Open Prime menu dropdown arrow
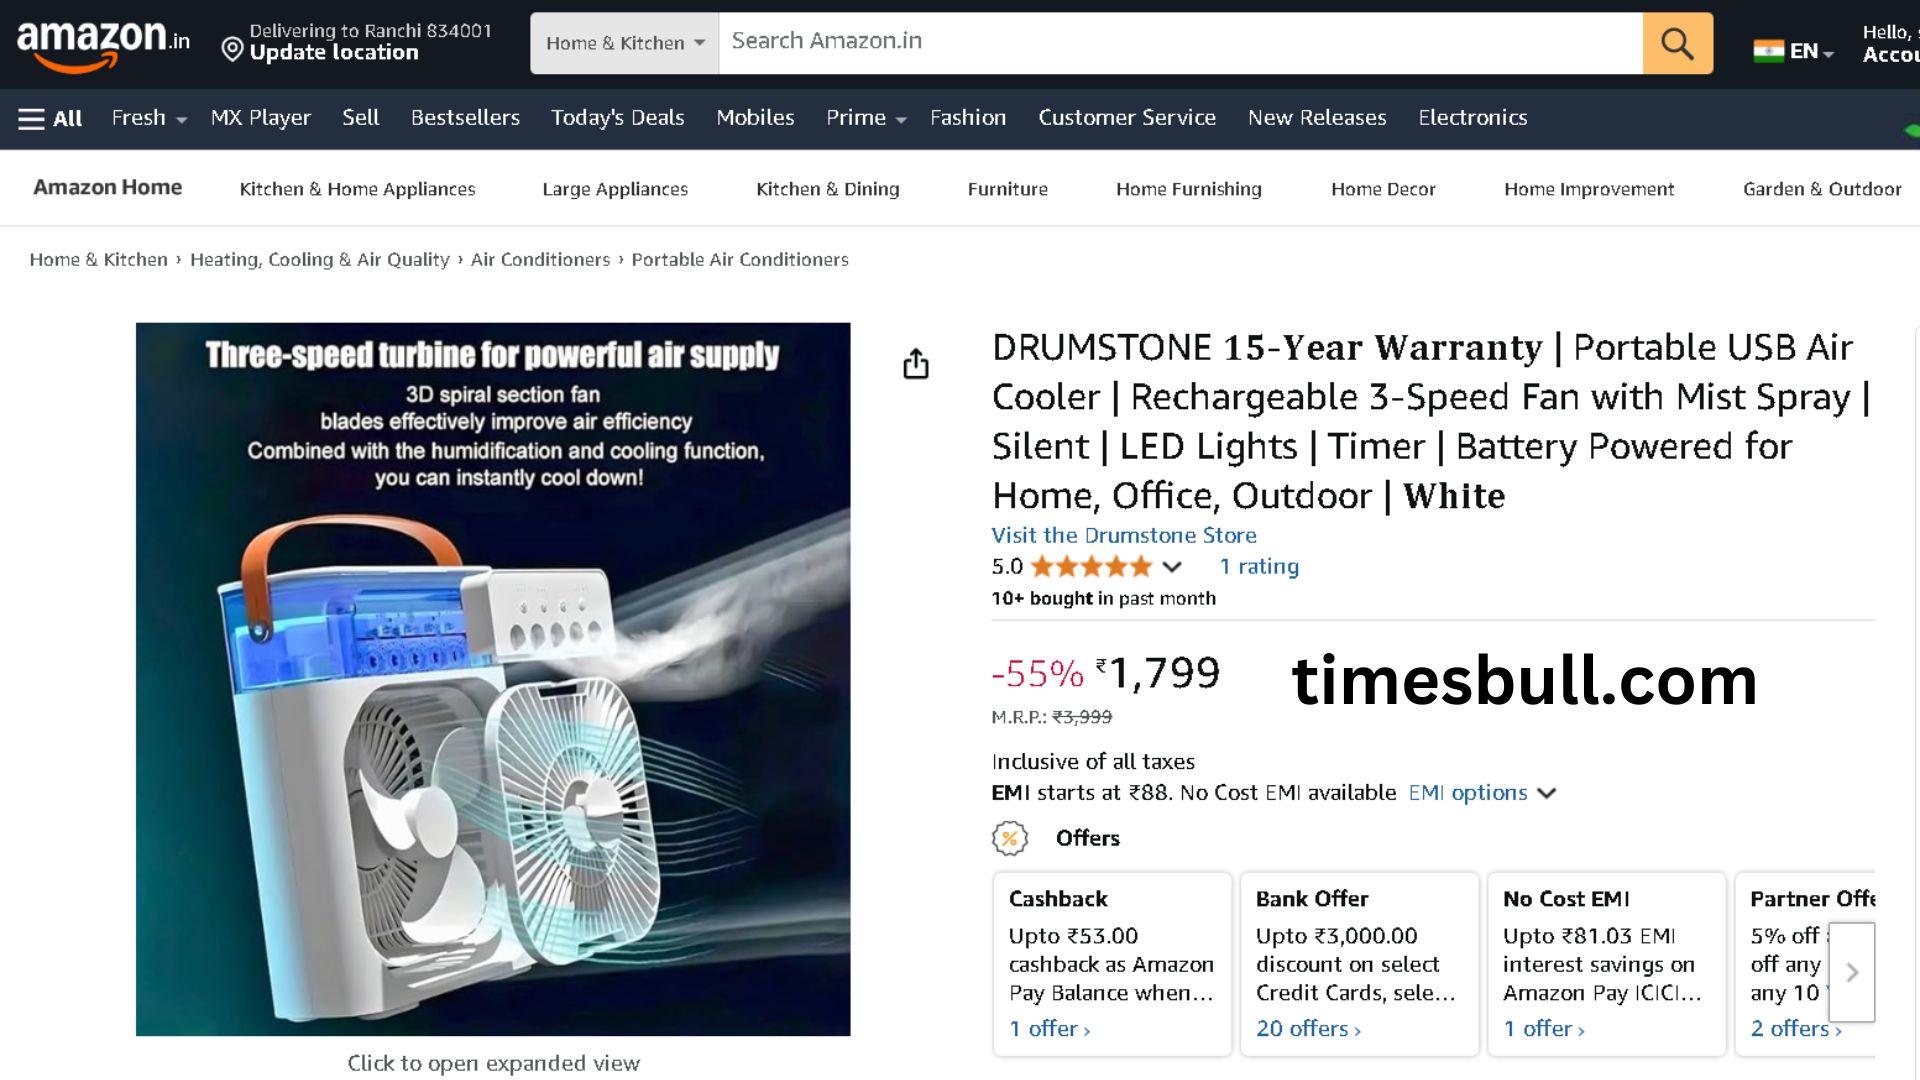 coord(900,120)
